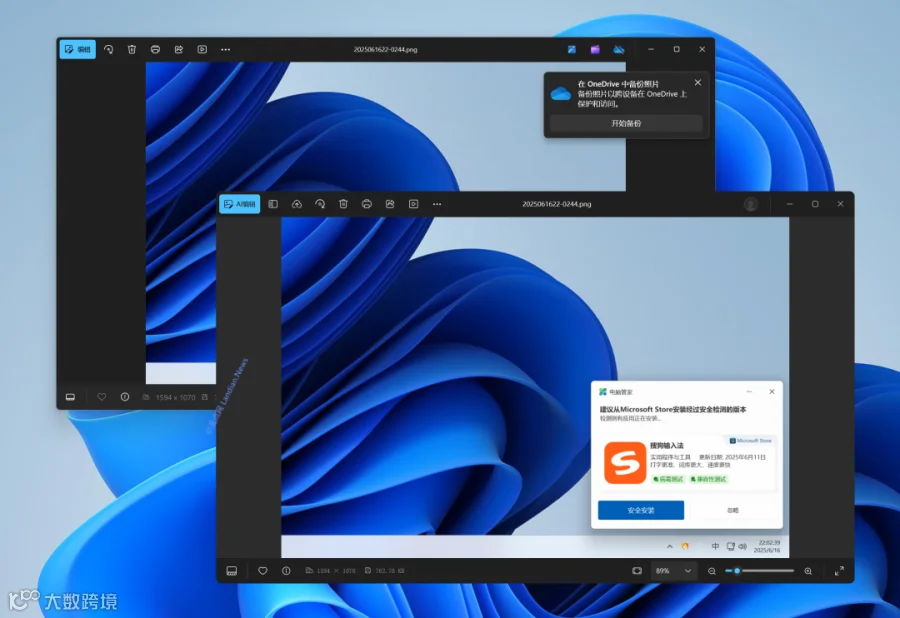The width and height of the screenshot is (900, 618).
Task: Dismiss the OneDrive backup notification
Action: click(698, 83)
